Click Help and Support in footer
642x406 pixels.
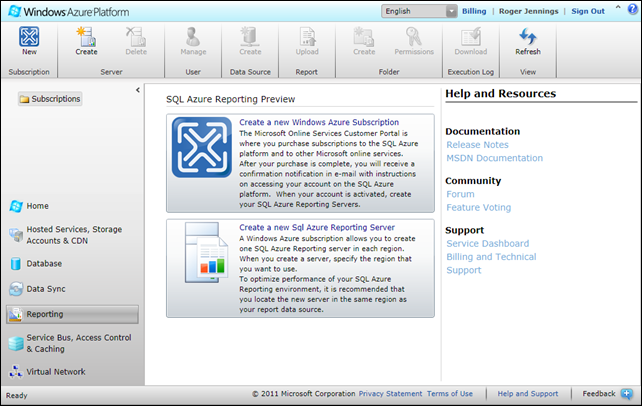[x=528, y=394]
